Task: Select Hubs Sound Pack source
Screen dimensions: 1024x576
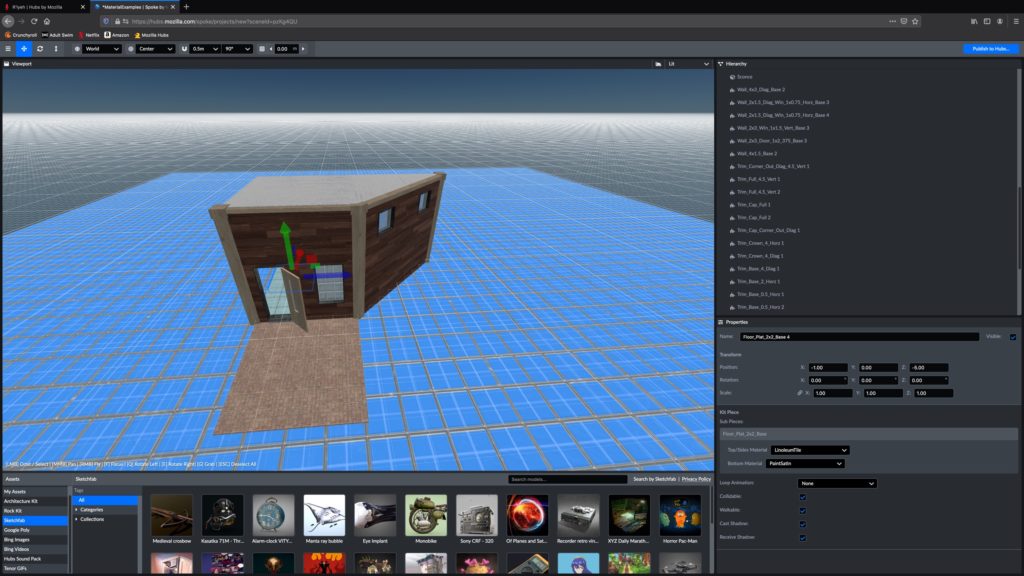Action: [34, 559]
